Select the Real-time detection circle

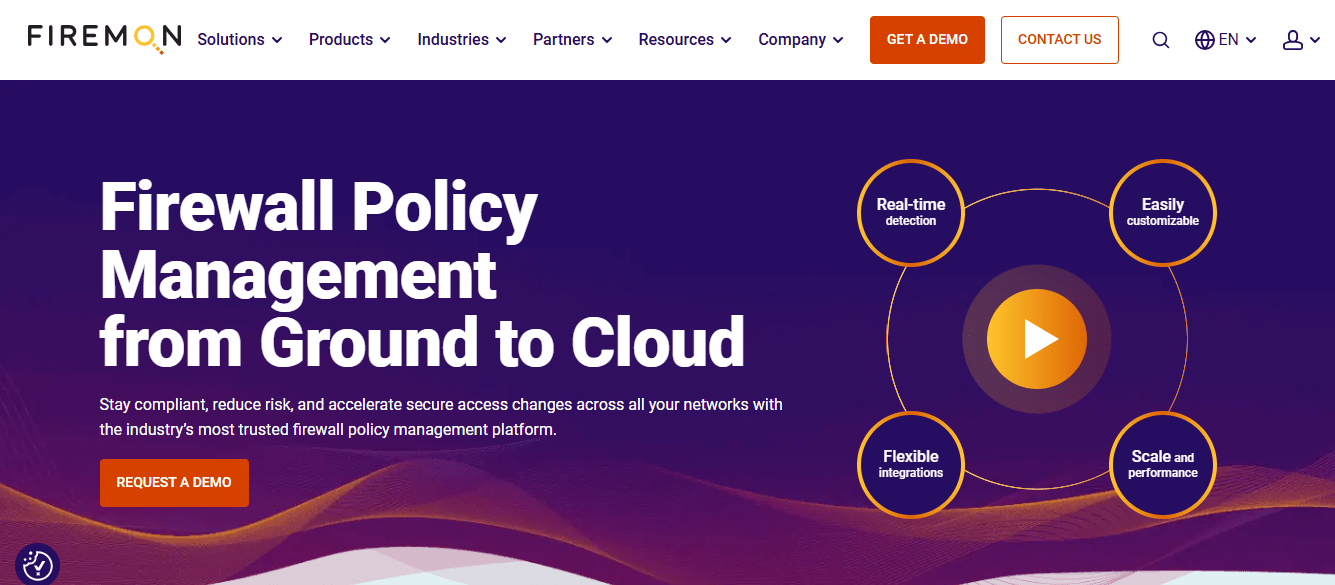(x=910, y=212)
